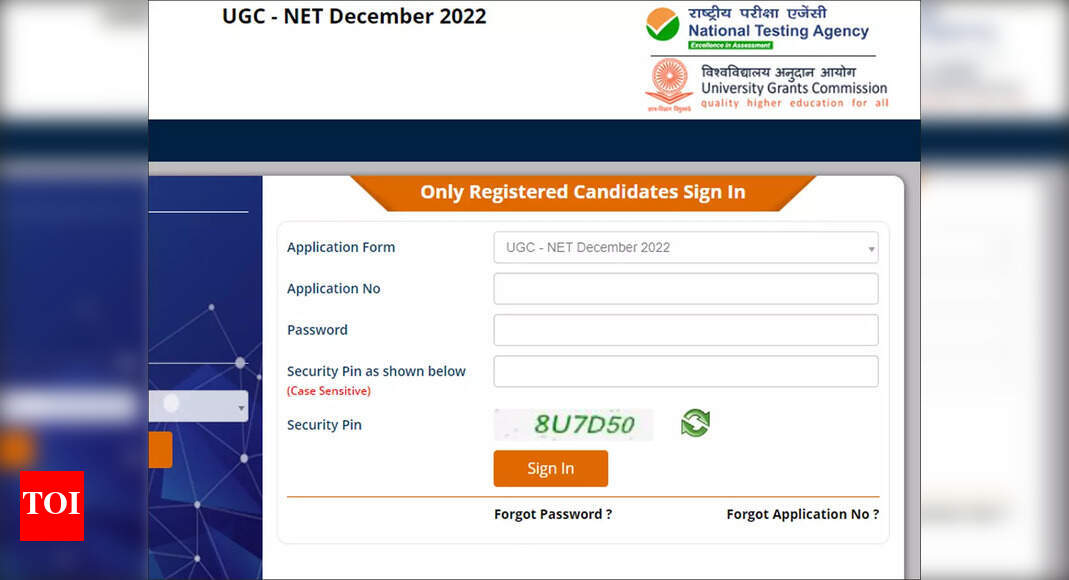Click the University Grants Commission emblem

(x=669, y=82)
